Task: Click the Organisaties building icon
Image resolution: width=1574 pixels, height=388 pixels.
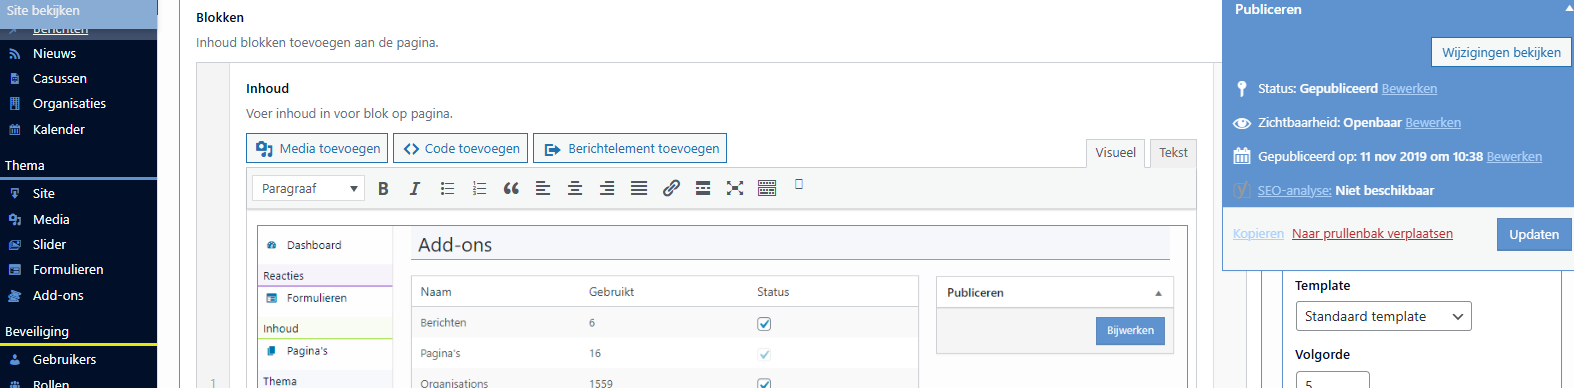Action: [x=14, y=104]
